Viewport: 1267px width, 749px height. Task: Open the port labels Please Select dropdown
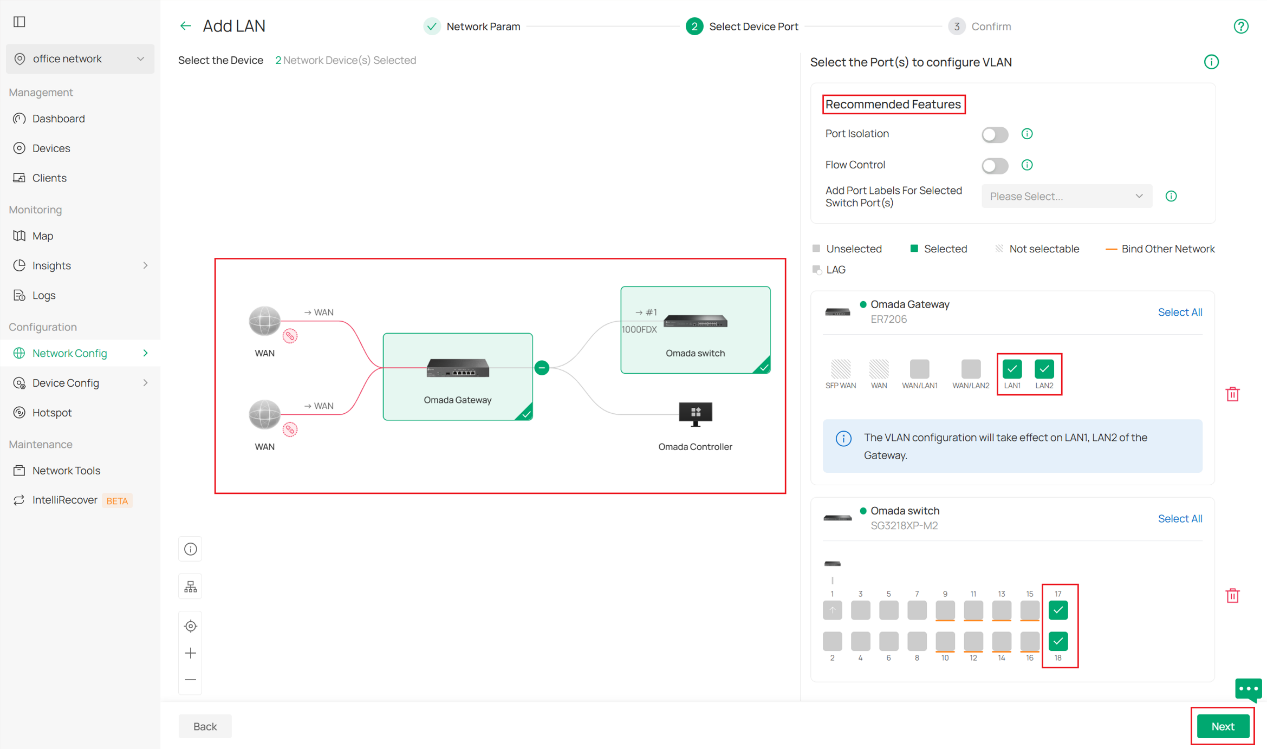pyautogui.click(x=1066, y=196)
